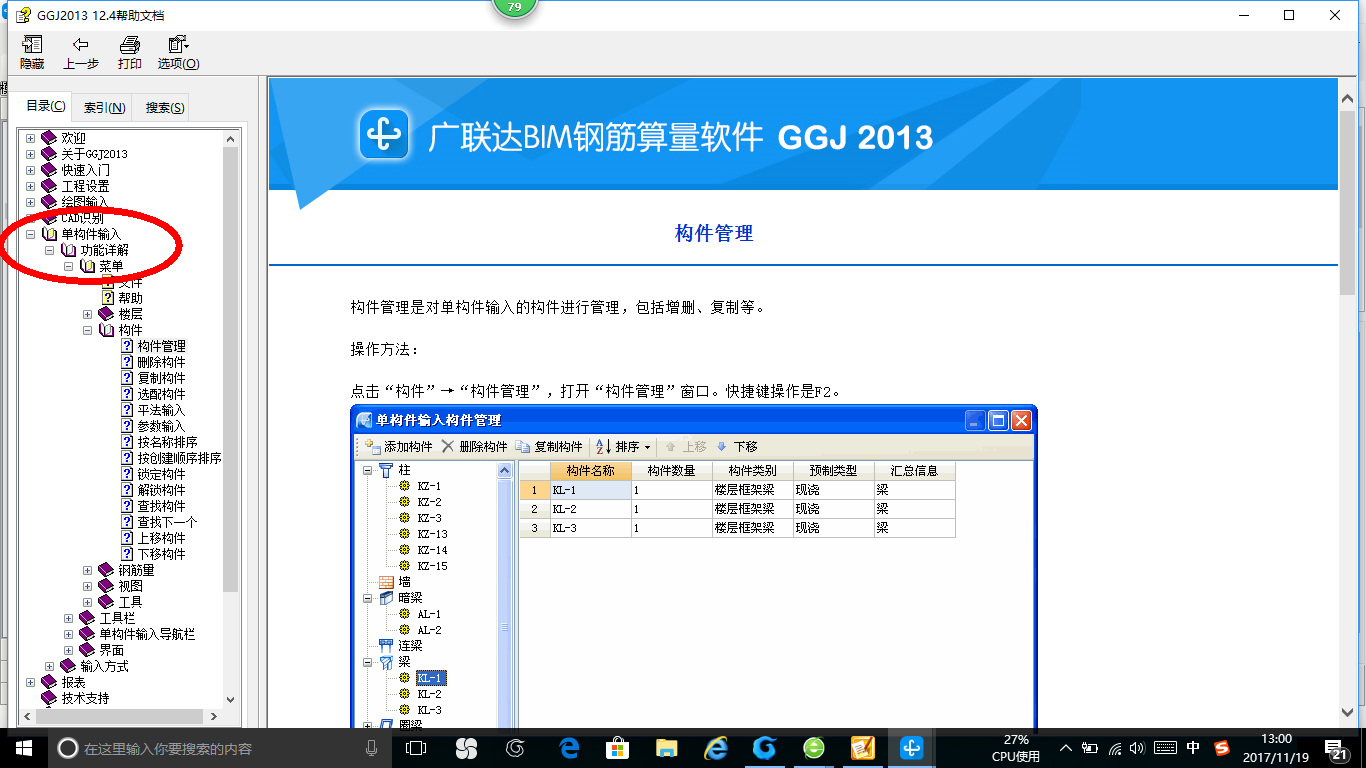Open the 选配构件 help topic
Screen dimensions: 1366x768
coord(161,394)
